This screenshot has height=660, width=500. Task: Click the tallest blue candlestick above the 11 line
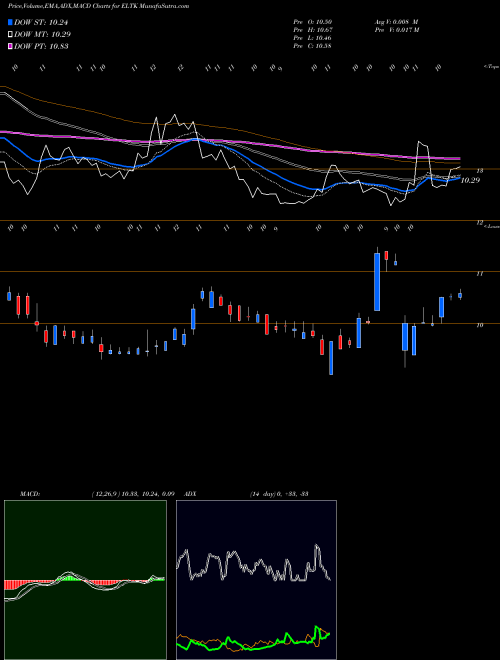pos(377,279)
